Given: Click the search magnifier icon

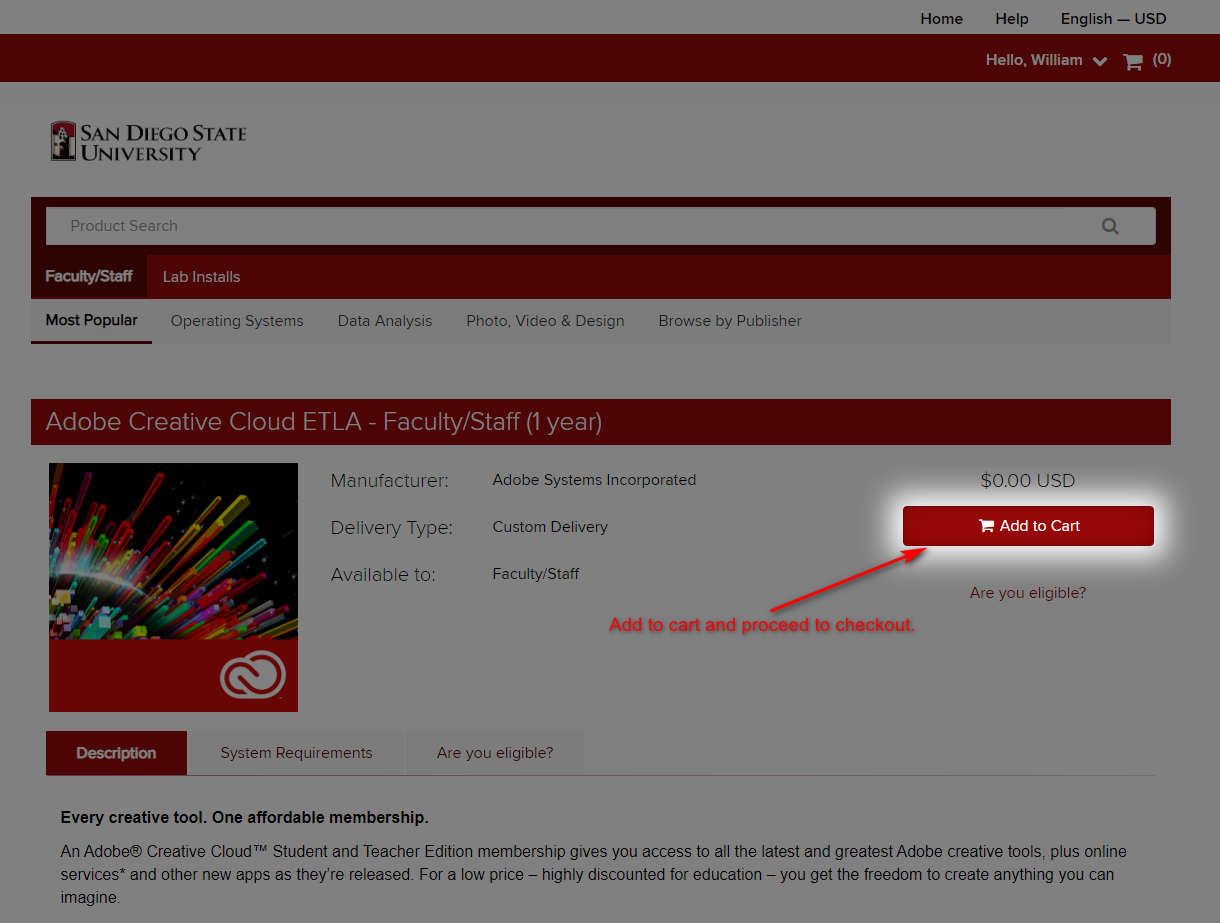Looking at the screenshot, I should coord(1110,226).
